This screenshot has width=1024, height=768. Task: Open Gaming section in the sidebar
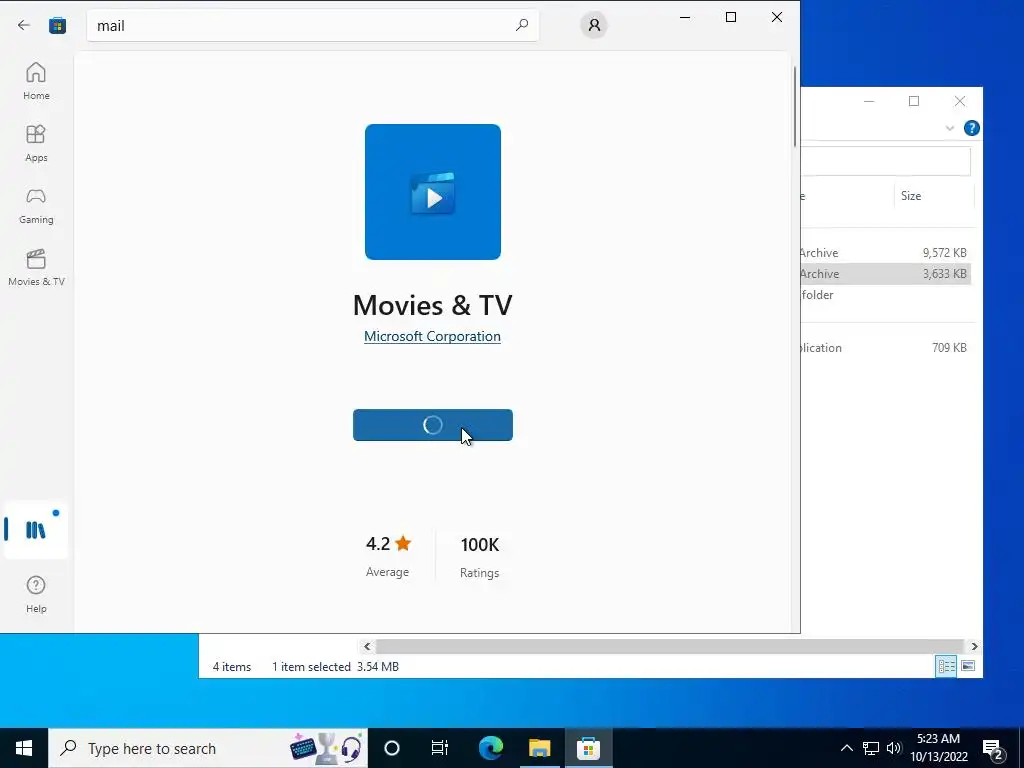point(36,205)
